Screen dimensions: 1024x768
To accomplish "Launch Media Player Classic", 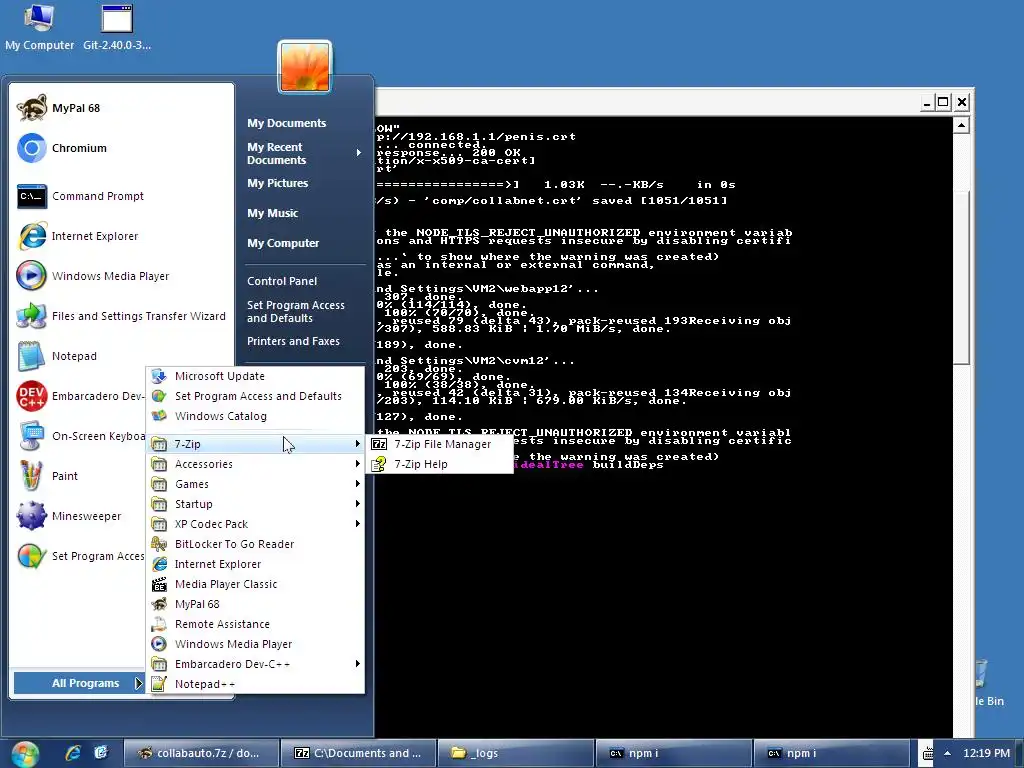I will pos(256,584).
